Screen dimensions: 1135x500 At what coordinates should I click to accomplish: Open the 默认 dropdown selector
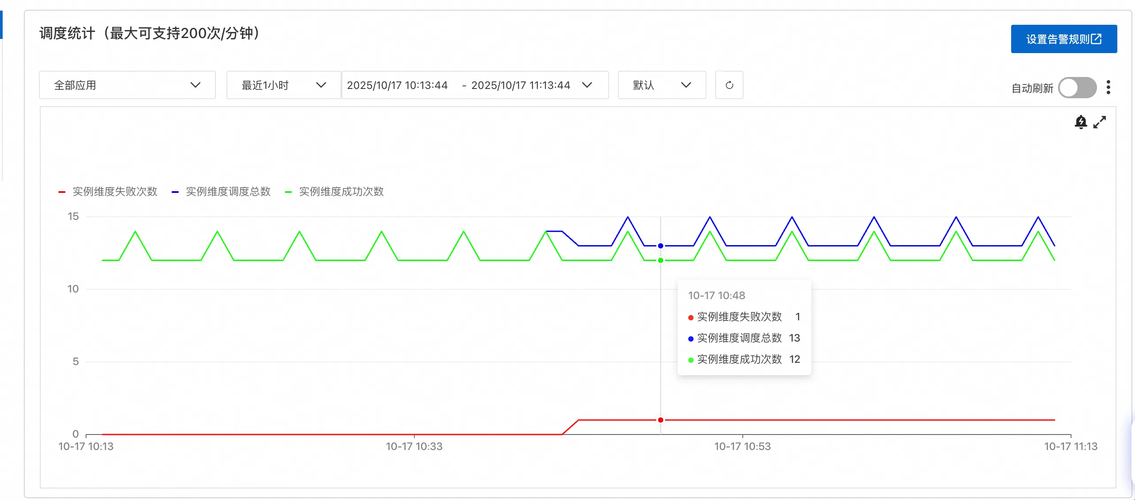point(661,85)
